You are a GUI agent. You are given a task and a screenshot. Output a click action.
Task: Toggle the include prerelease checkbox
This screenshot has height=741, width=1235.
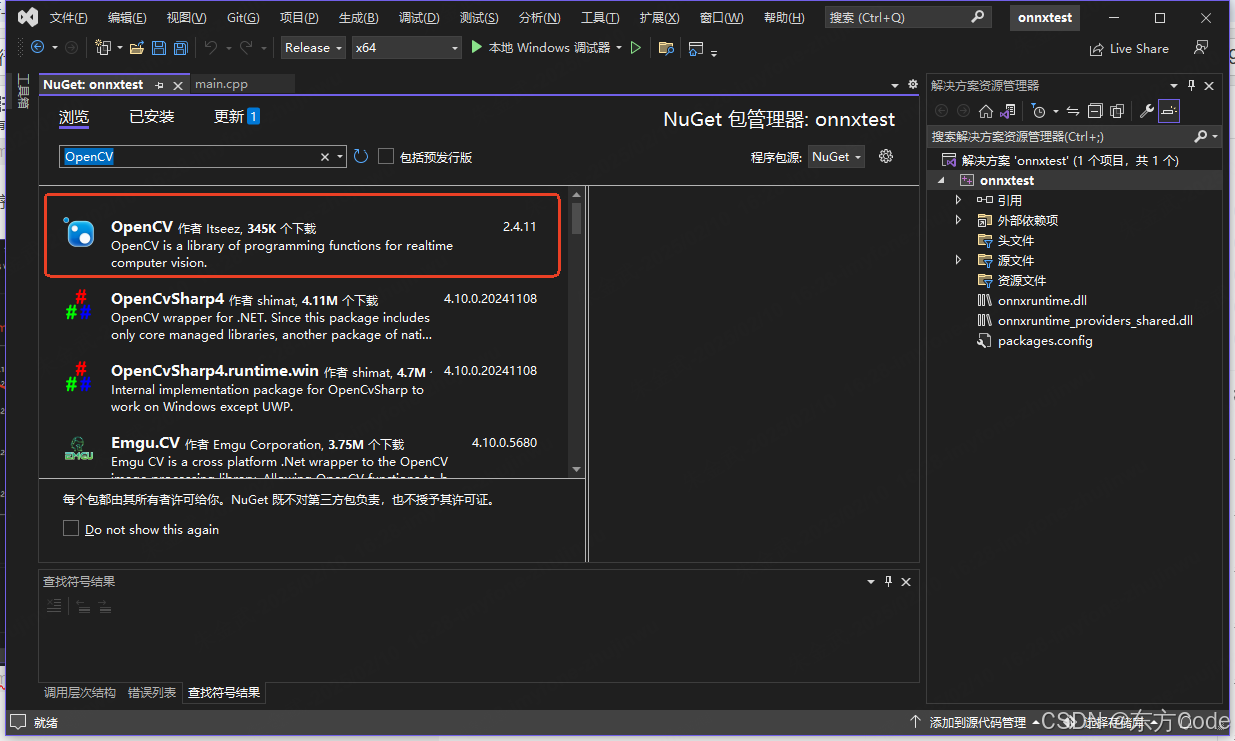[x=386, y=156]
